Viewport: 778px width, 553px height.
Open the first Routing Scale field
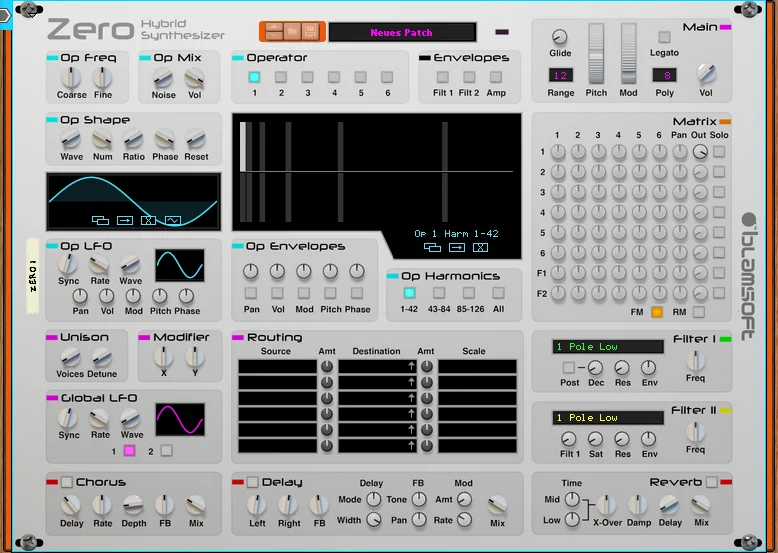click(477, 367)
